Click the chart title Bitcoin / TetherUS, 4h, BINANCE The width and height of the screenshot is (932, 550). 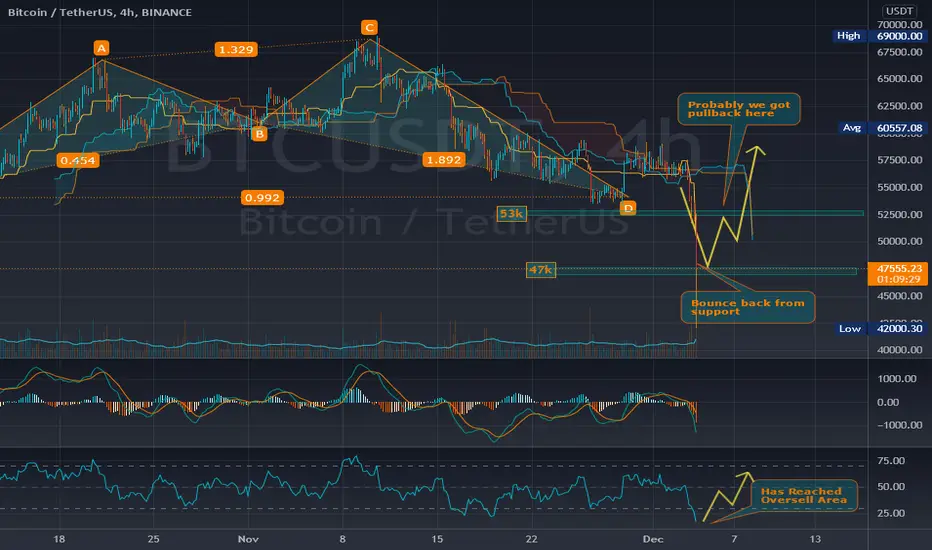tap(100, 12)
